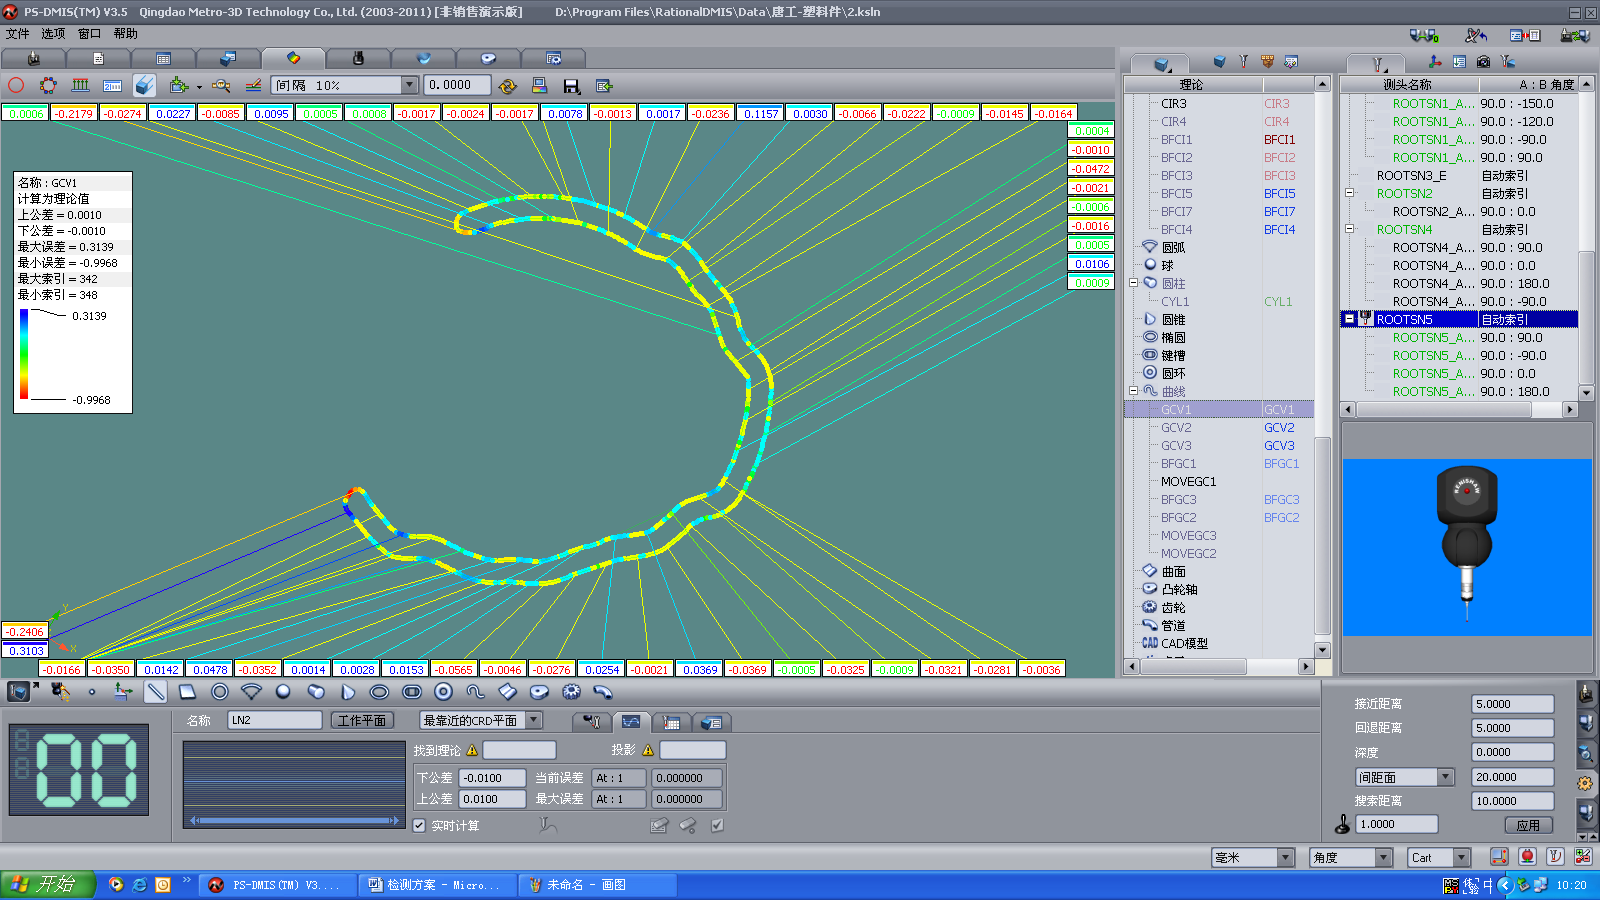Collapse the cylinder group in feature tree

[x=1134, y=283]
